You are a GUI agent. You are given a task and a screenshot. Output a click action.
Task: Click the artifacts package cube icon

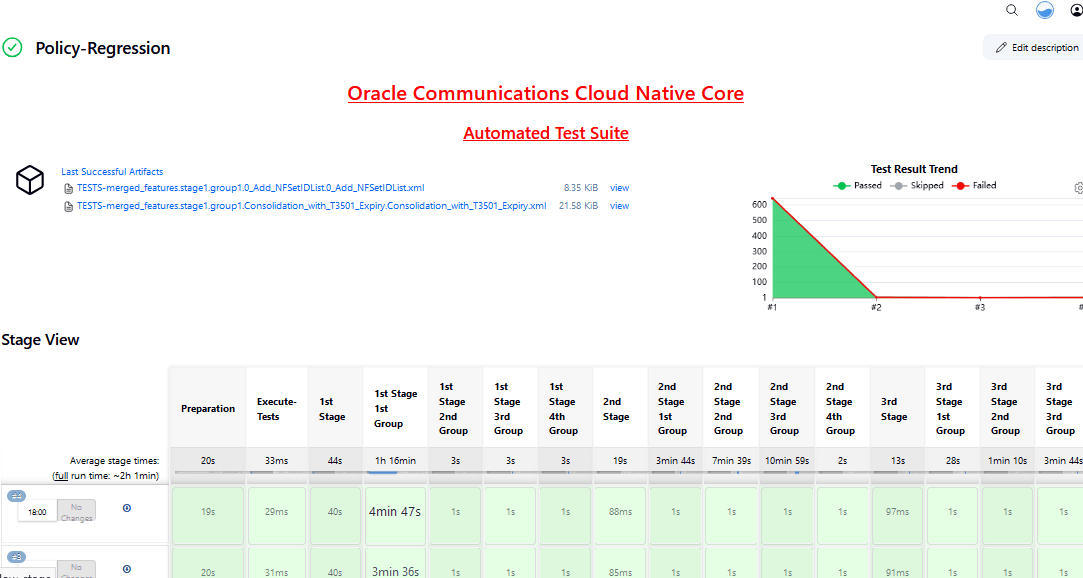(x=30, y=180)
